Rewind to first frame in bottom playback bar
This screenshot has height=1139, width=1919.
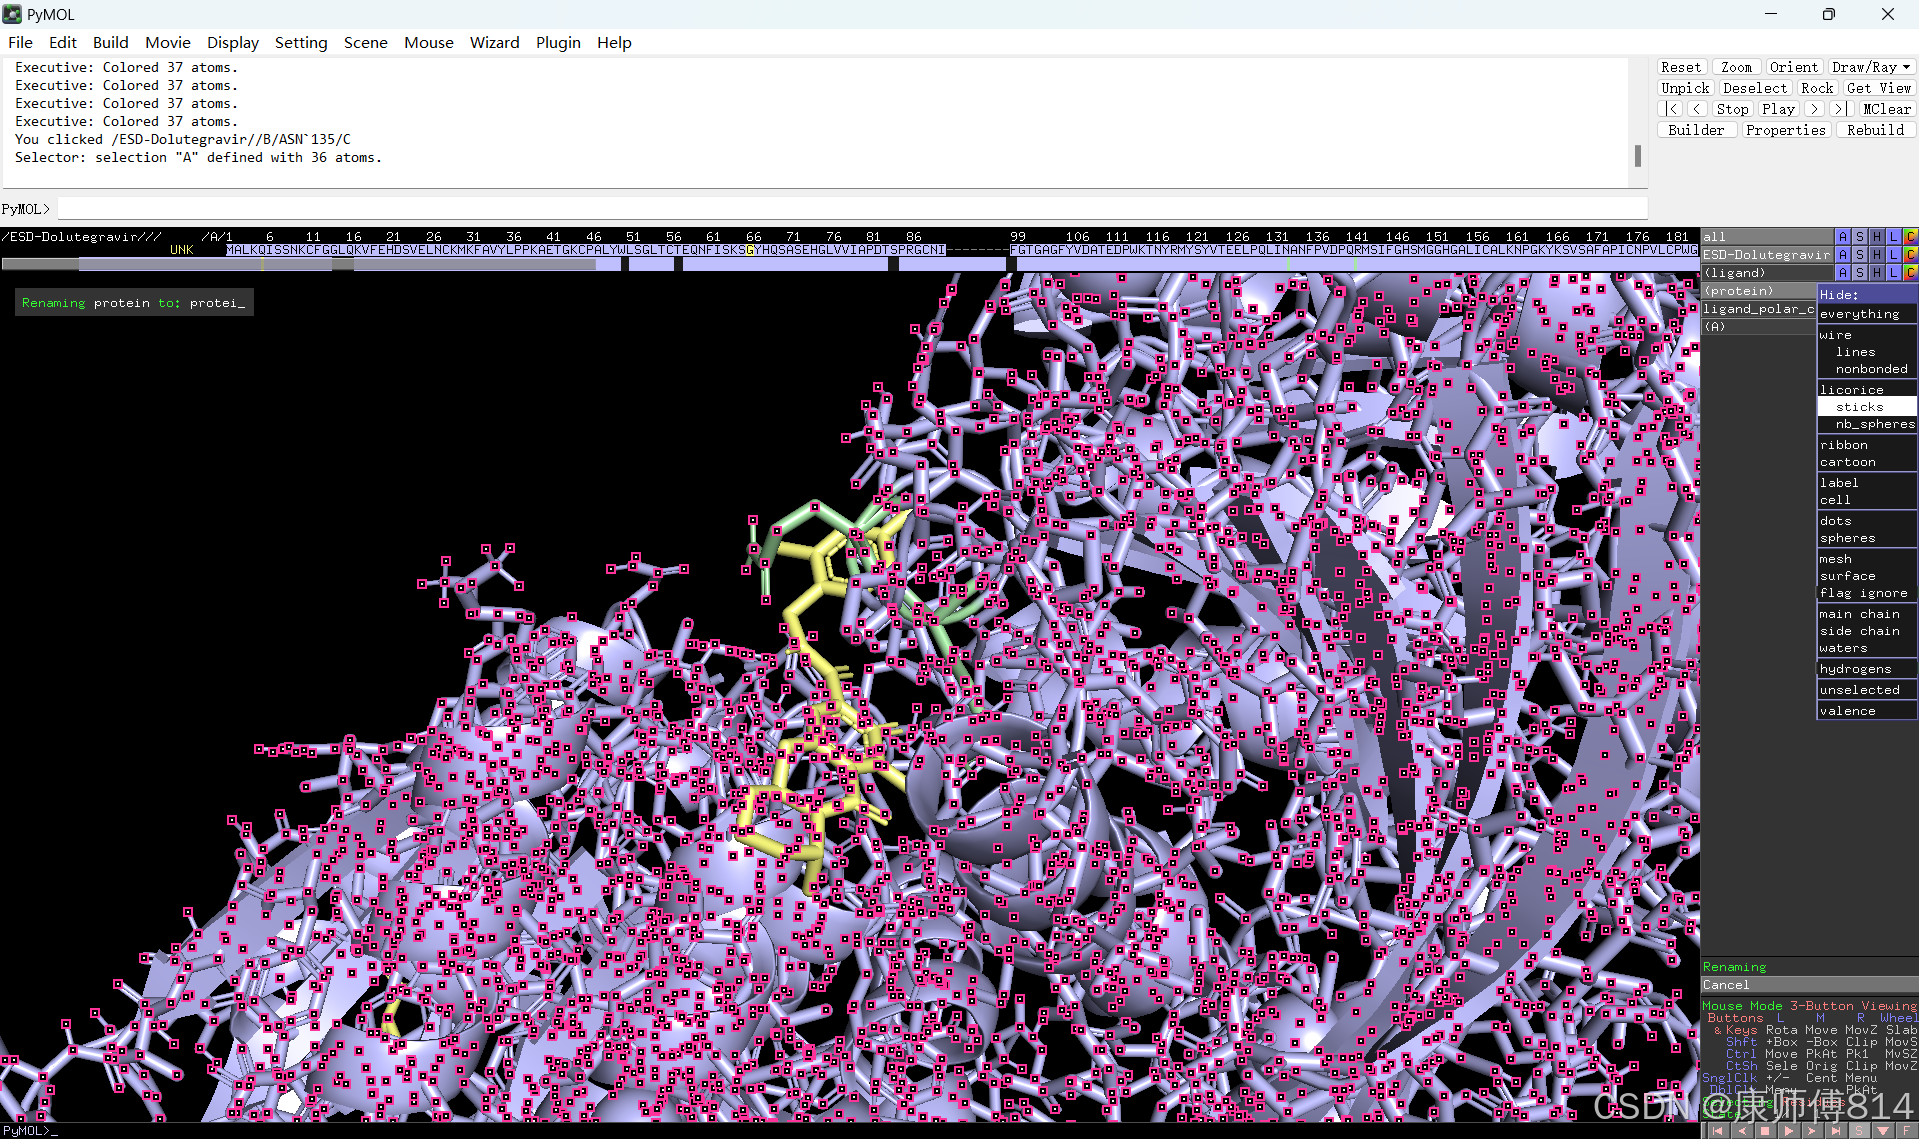(x=1717, y=1131)
